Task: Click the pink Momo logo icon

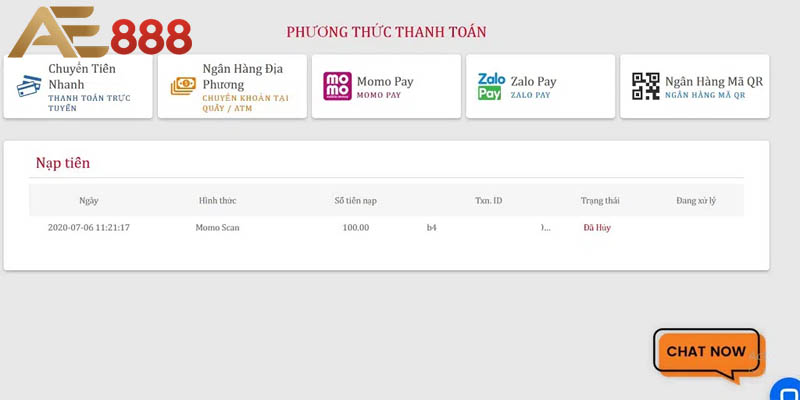Action: click(x=337, y=86)
